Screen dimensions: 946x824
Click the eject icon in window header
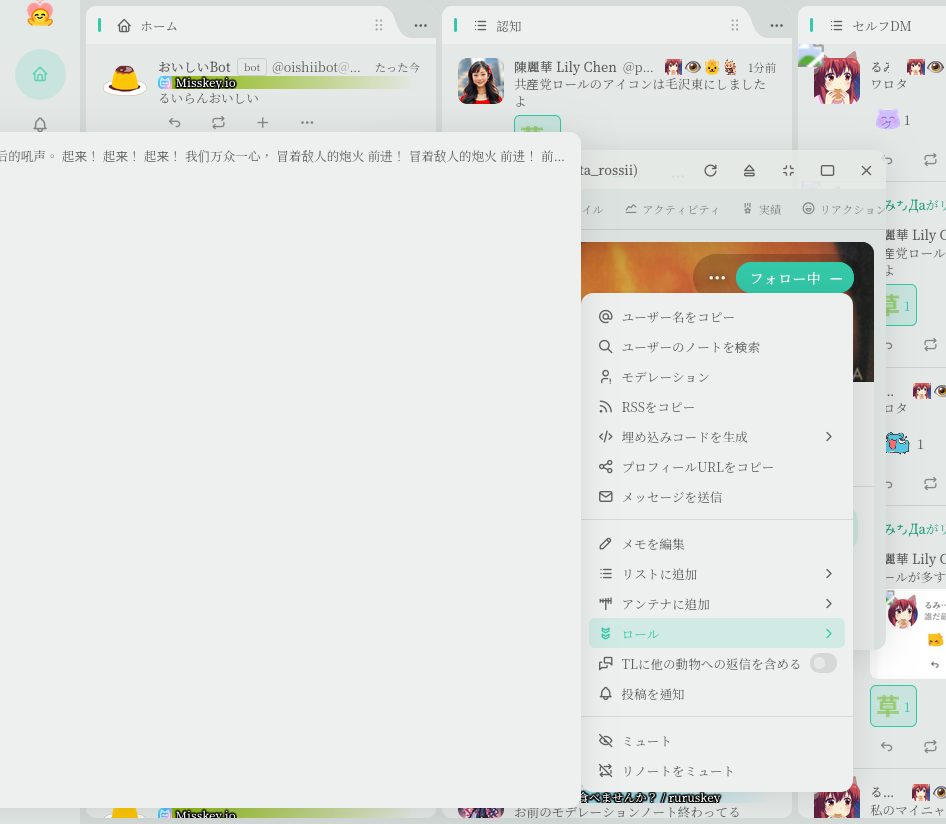pos(749,171)
